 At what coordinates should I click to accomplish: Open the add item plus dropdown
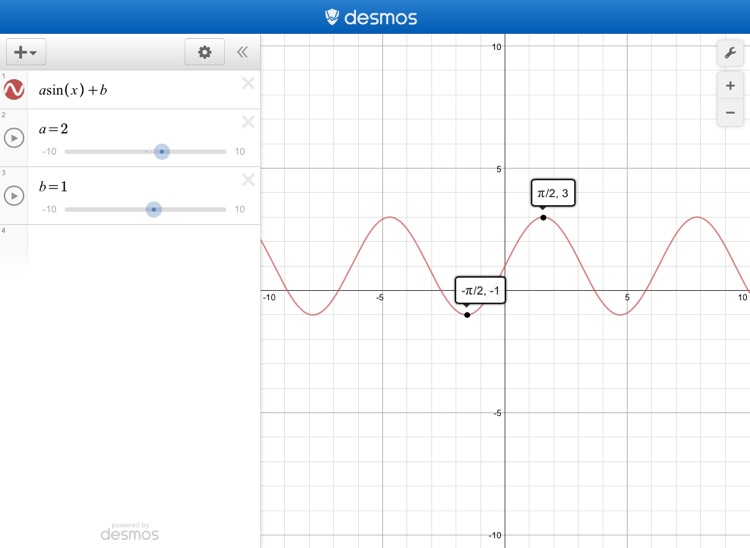[26, 52]
